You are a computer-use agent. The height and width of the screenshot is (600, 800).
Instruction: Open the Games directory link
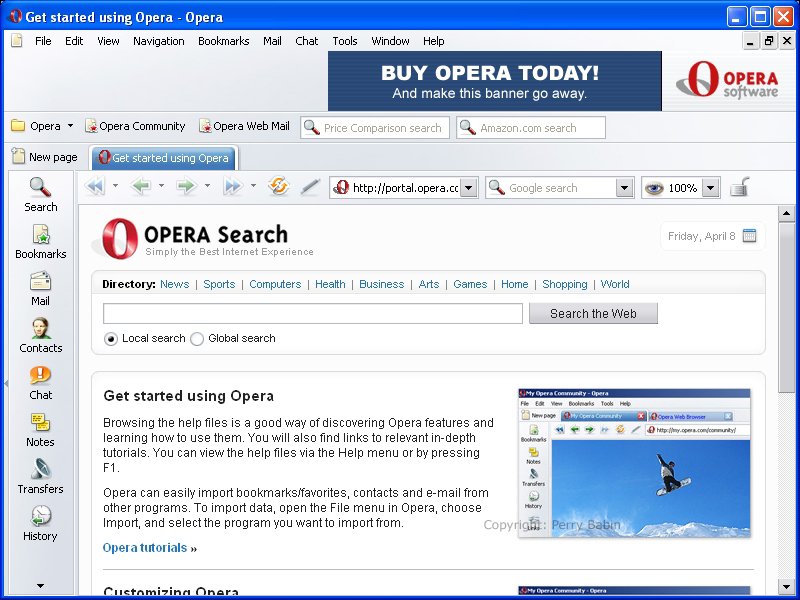click(470, 284)
